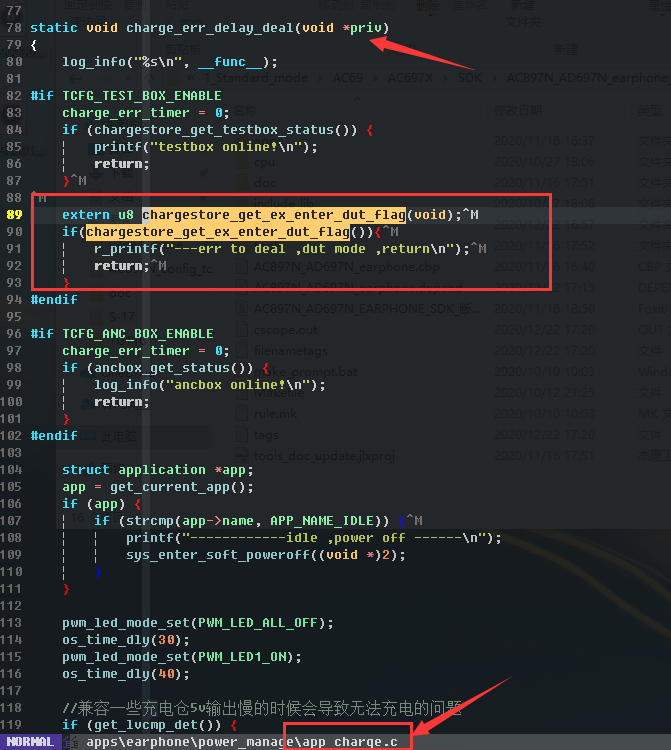
Task: Click PWM_LED_ALL_OFF on line 113
Action: coord(258,623)
